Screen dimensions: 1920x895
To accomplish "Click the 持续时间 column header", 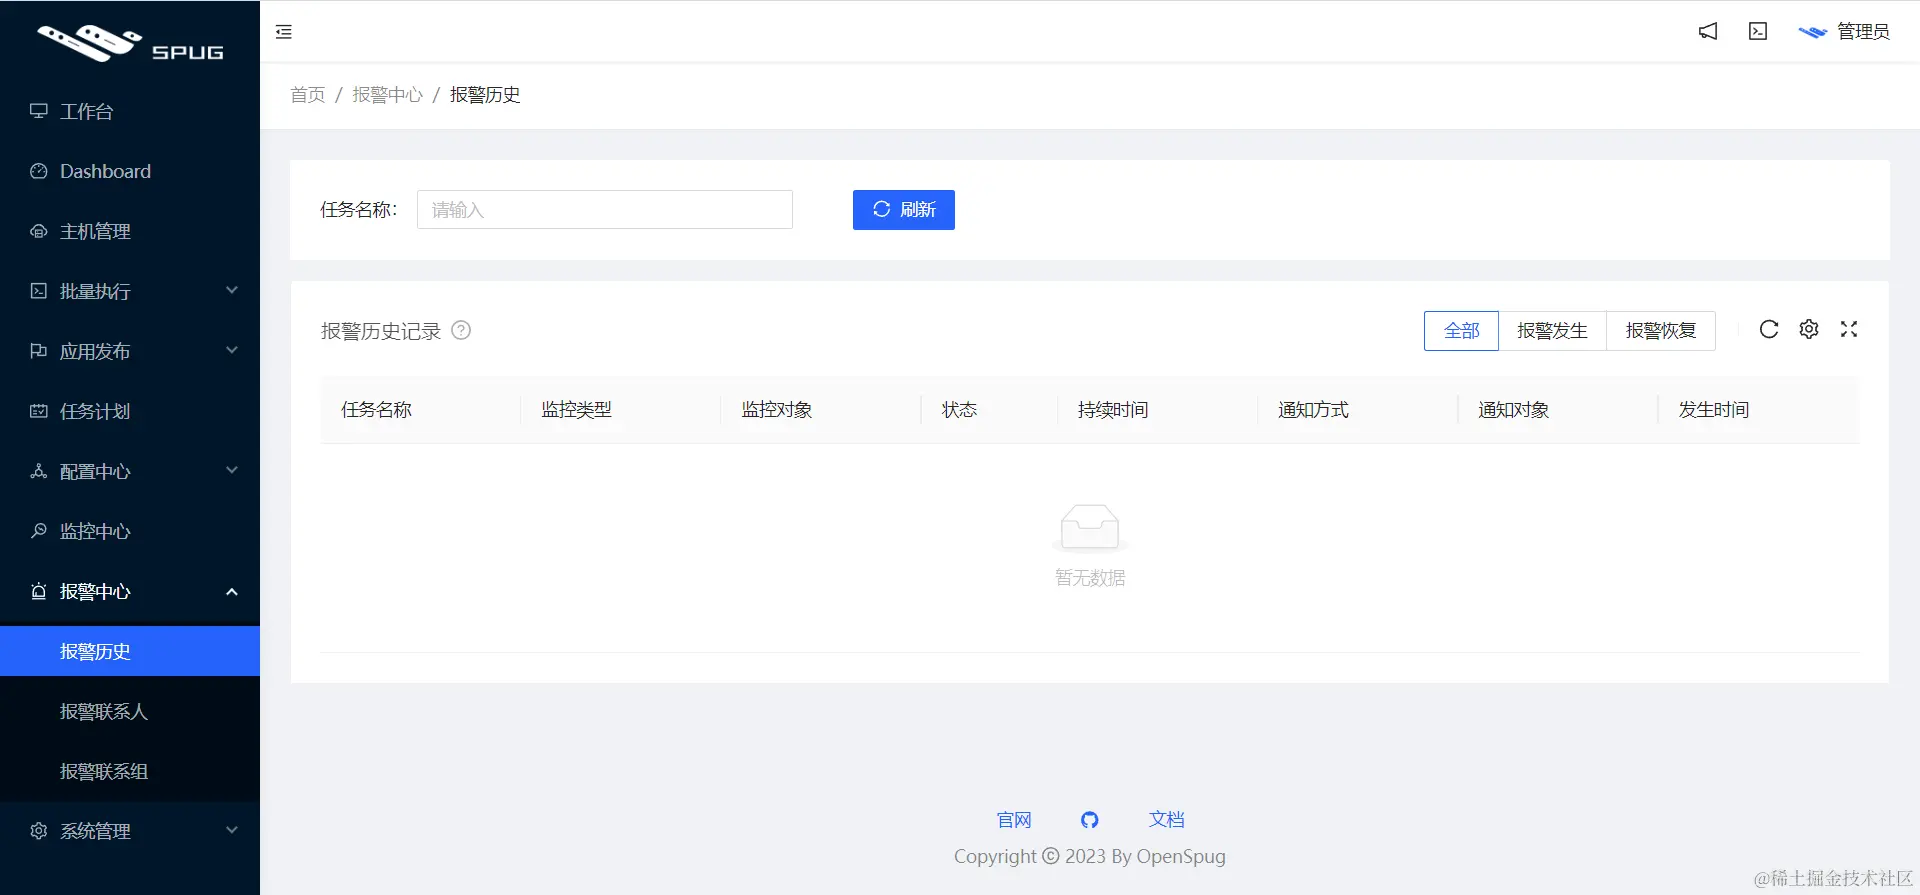I will pyautogui.click(x=1113, y=410).
